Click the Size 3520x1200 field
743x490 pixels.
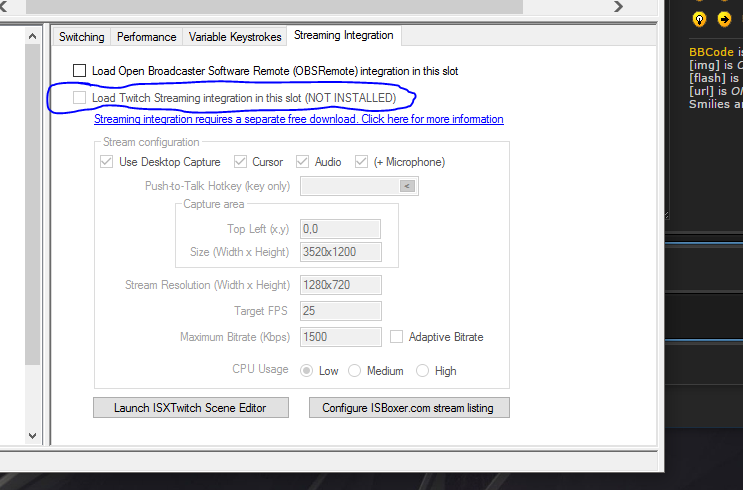coord(340,252)
